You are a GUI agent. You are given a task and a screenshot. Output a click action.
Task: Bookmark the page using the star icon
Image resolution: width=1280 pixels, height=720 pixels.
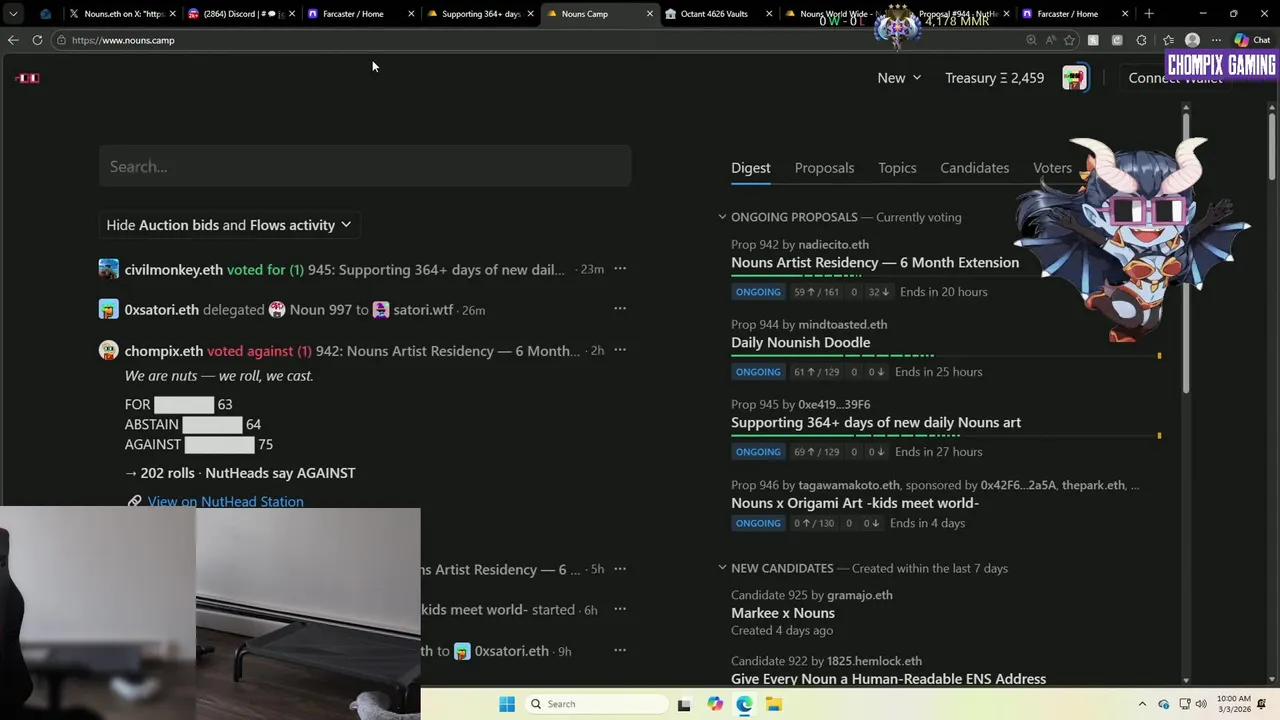[1070, 40]
